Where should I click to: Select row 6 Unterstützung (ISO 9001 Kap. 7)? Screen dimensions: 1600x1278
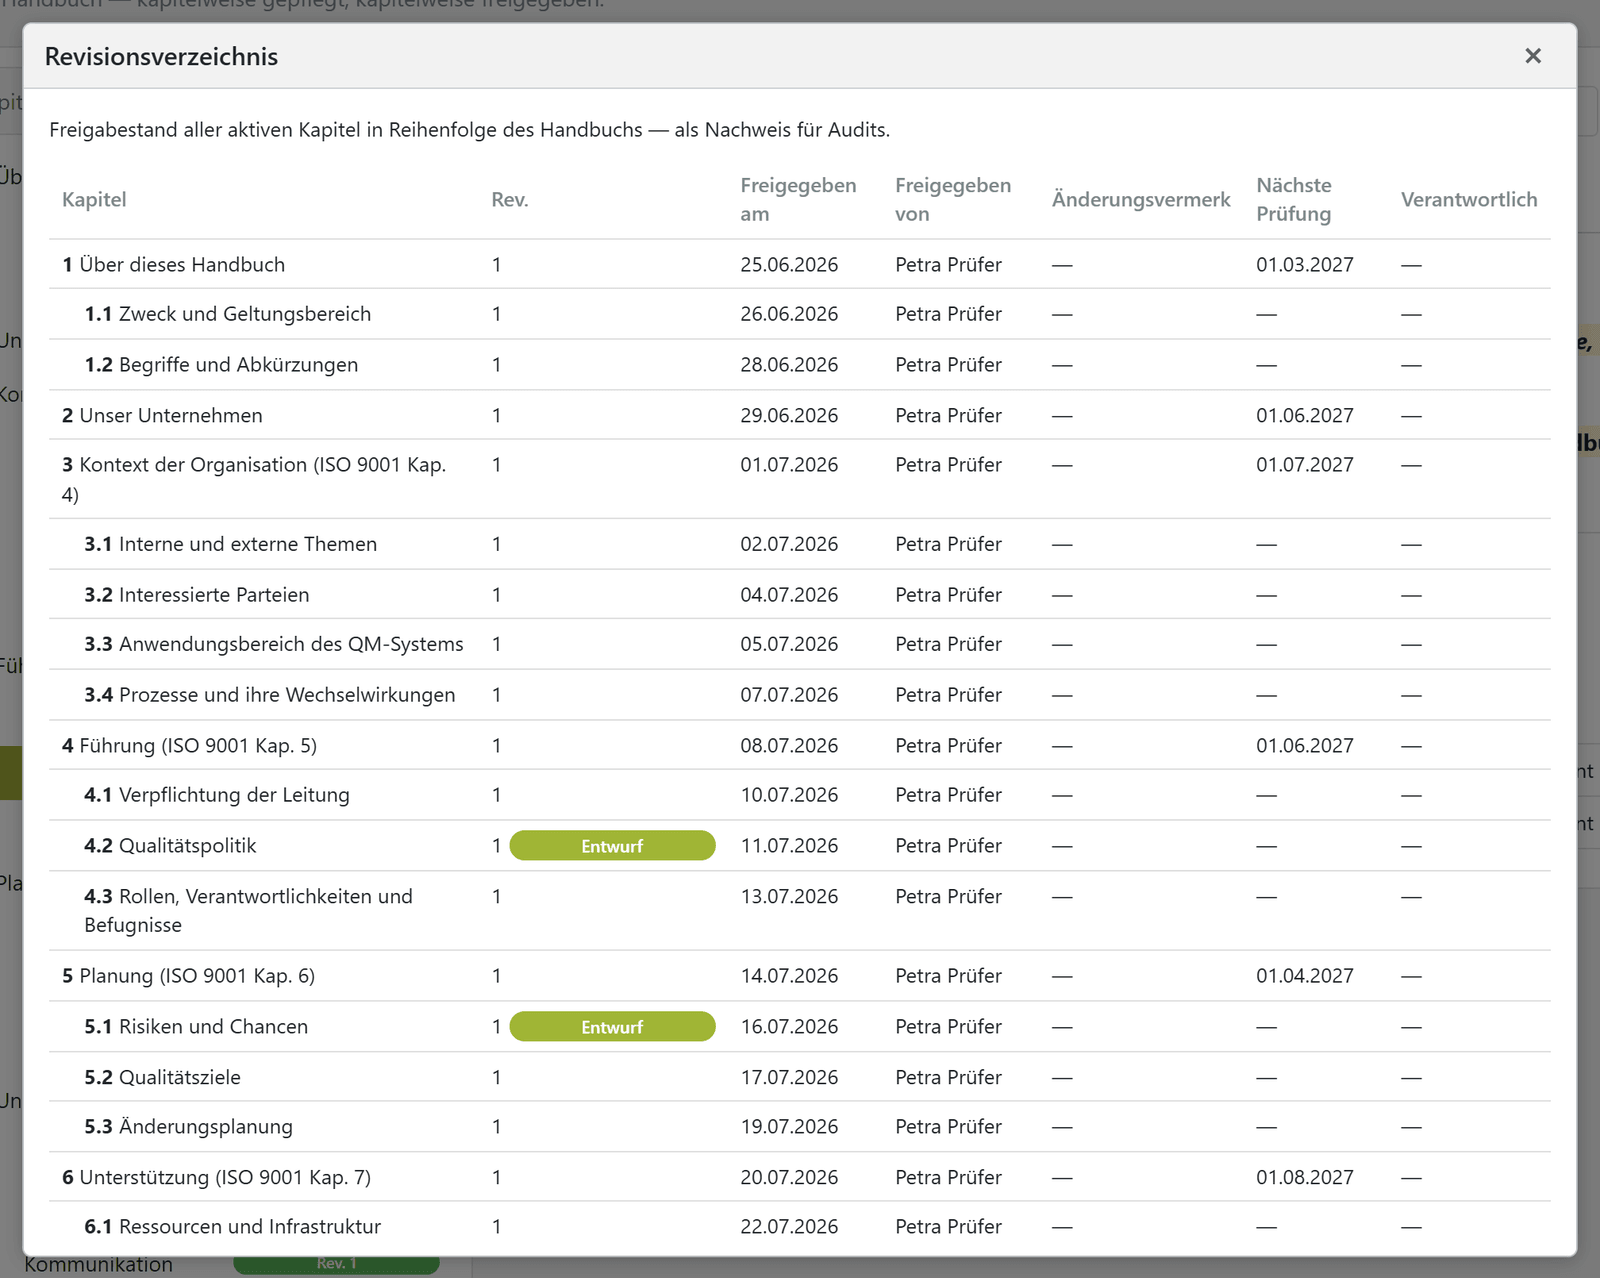coord(800,1177)
